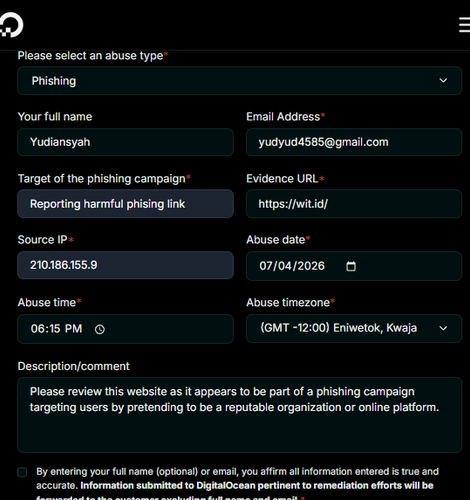Image resolution: width=470 pixels, height=500 pixels.
Task: Click the Your full name field
Action: tap(125, 142)
